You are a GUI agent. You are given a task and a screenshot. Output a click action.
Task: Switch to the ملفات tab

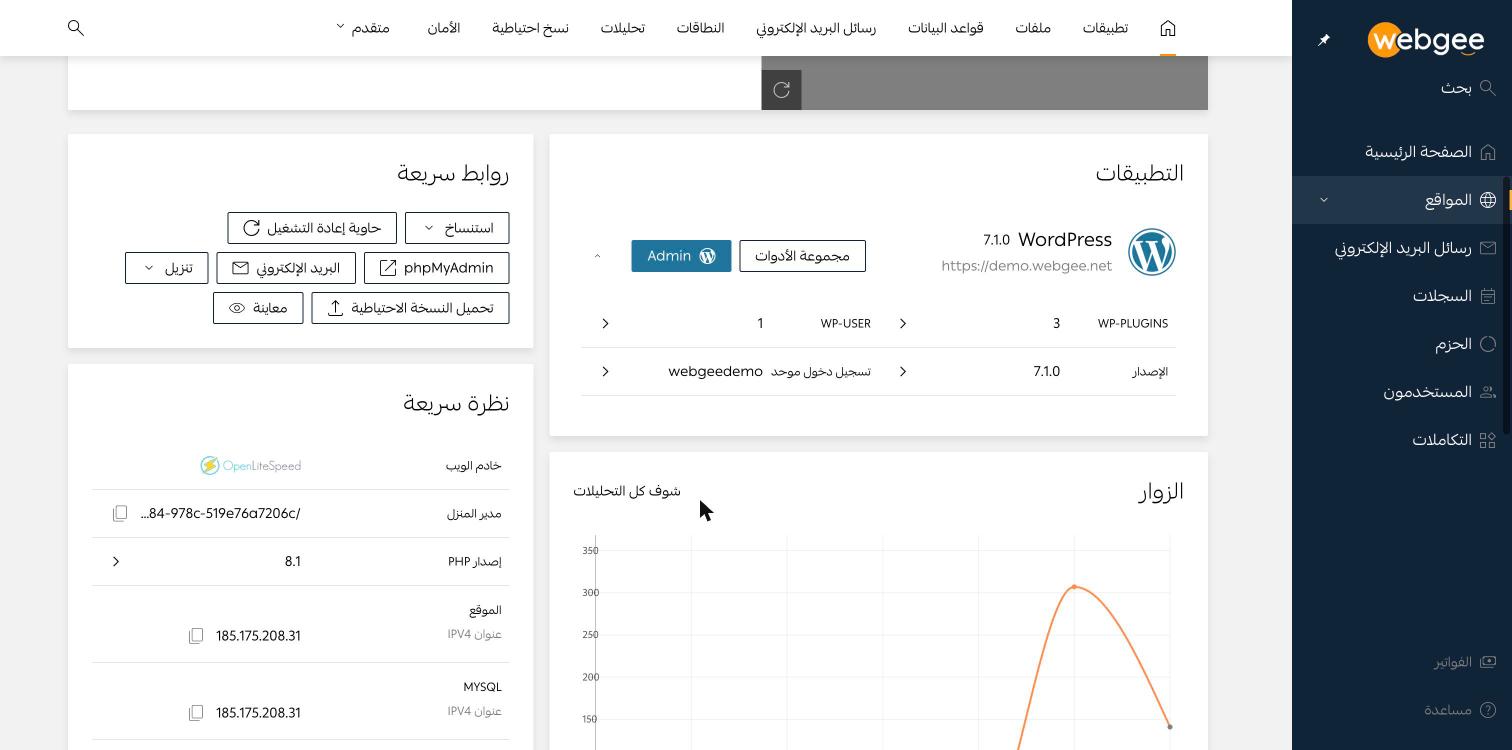(1033, 28)
